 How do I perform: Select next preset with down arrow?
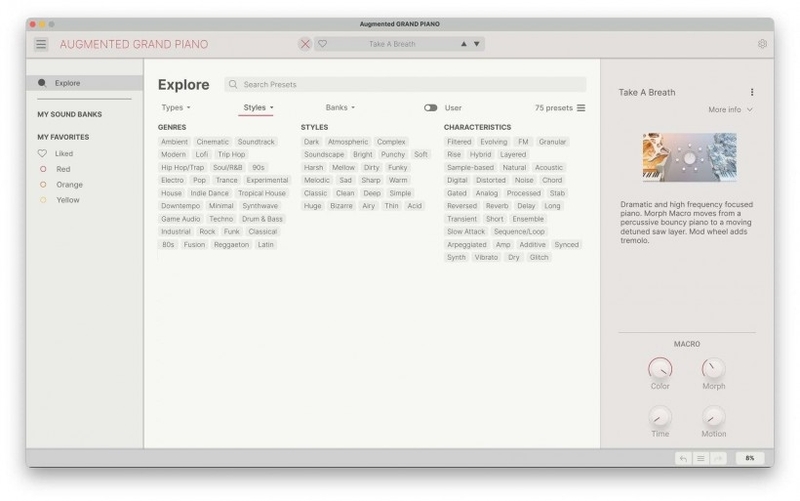tap(477, 44)
